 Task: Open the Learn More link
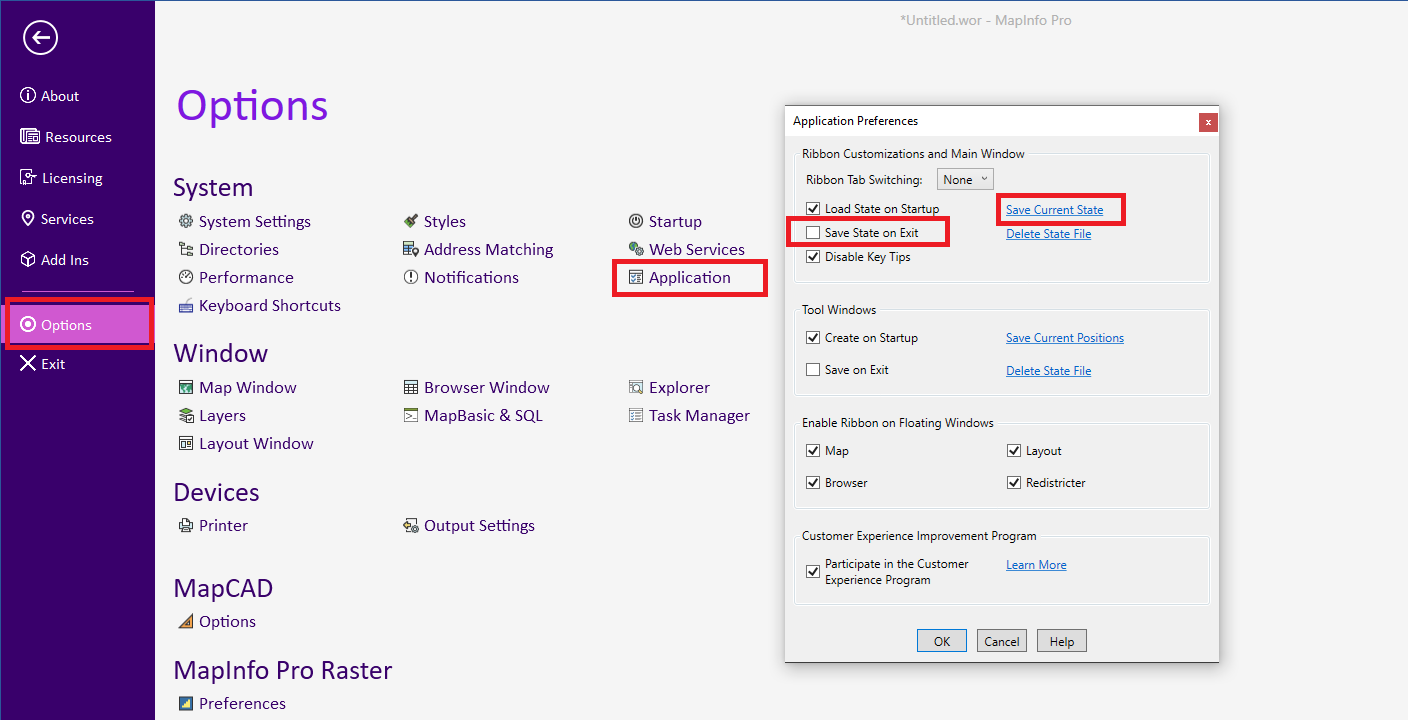tap(1036, 565)
